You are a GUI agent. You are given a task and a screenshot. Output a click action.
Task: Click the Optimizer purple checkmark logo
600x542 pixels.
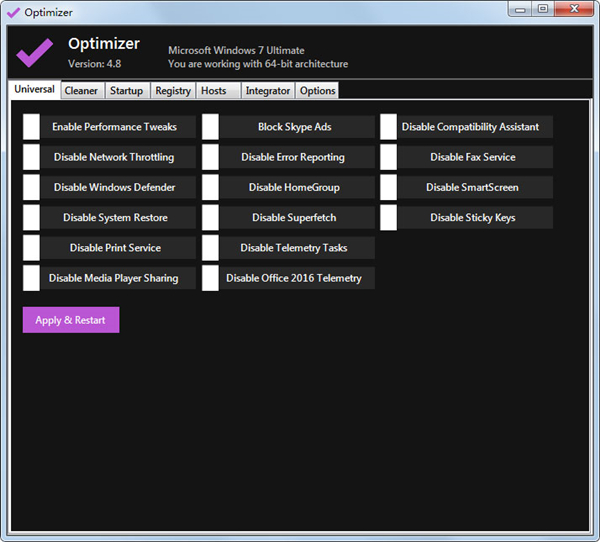[x=35, y=52]
